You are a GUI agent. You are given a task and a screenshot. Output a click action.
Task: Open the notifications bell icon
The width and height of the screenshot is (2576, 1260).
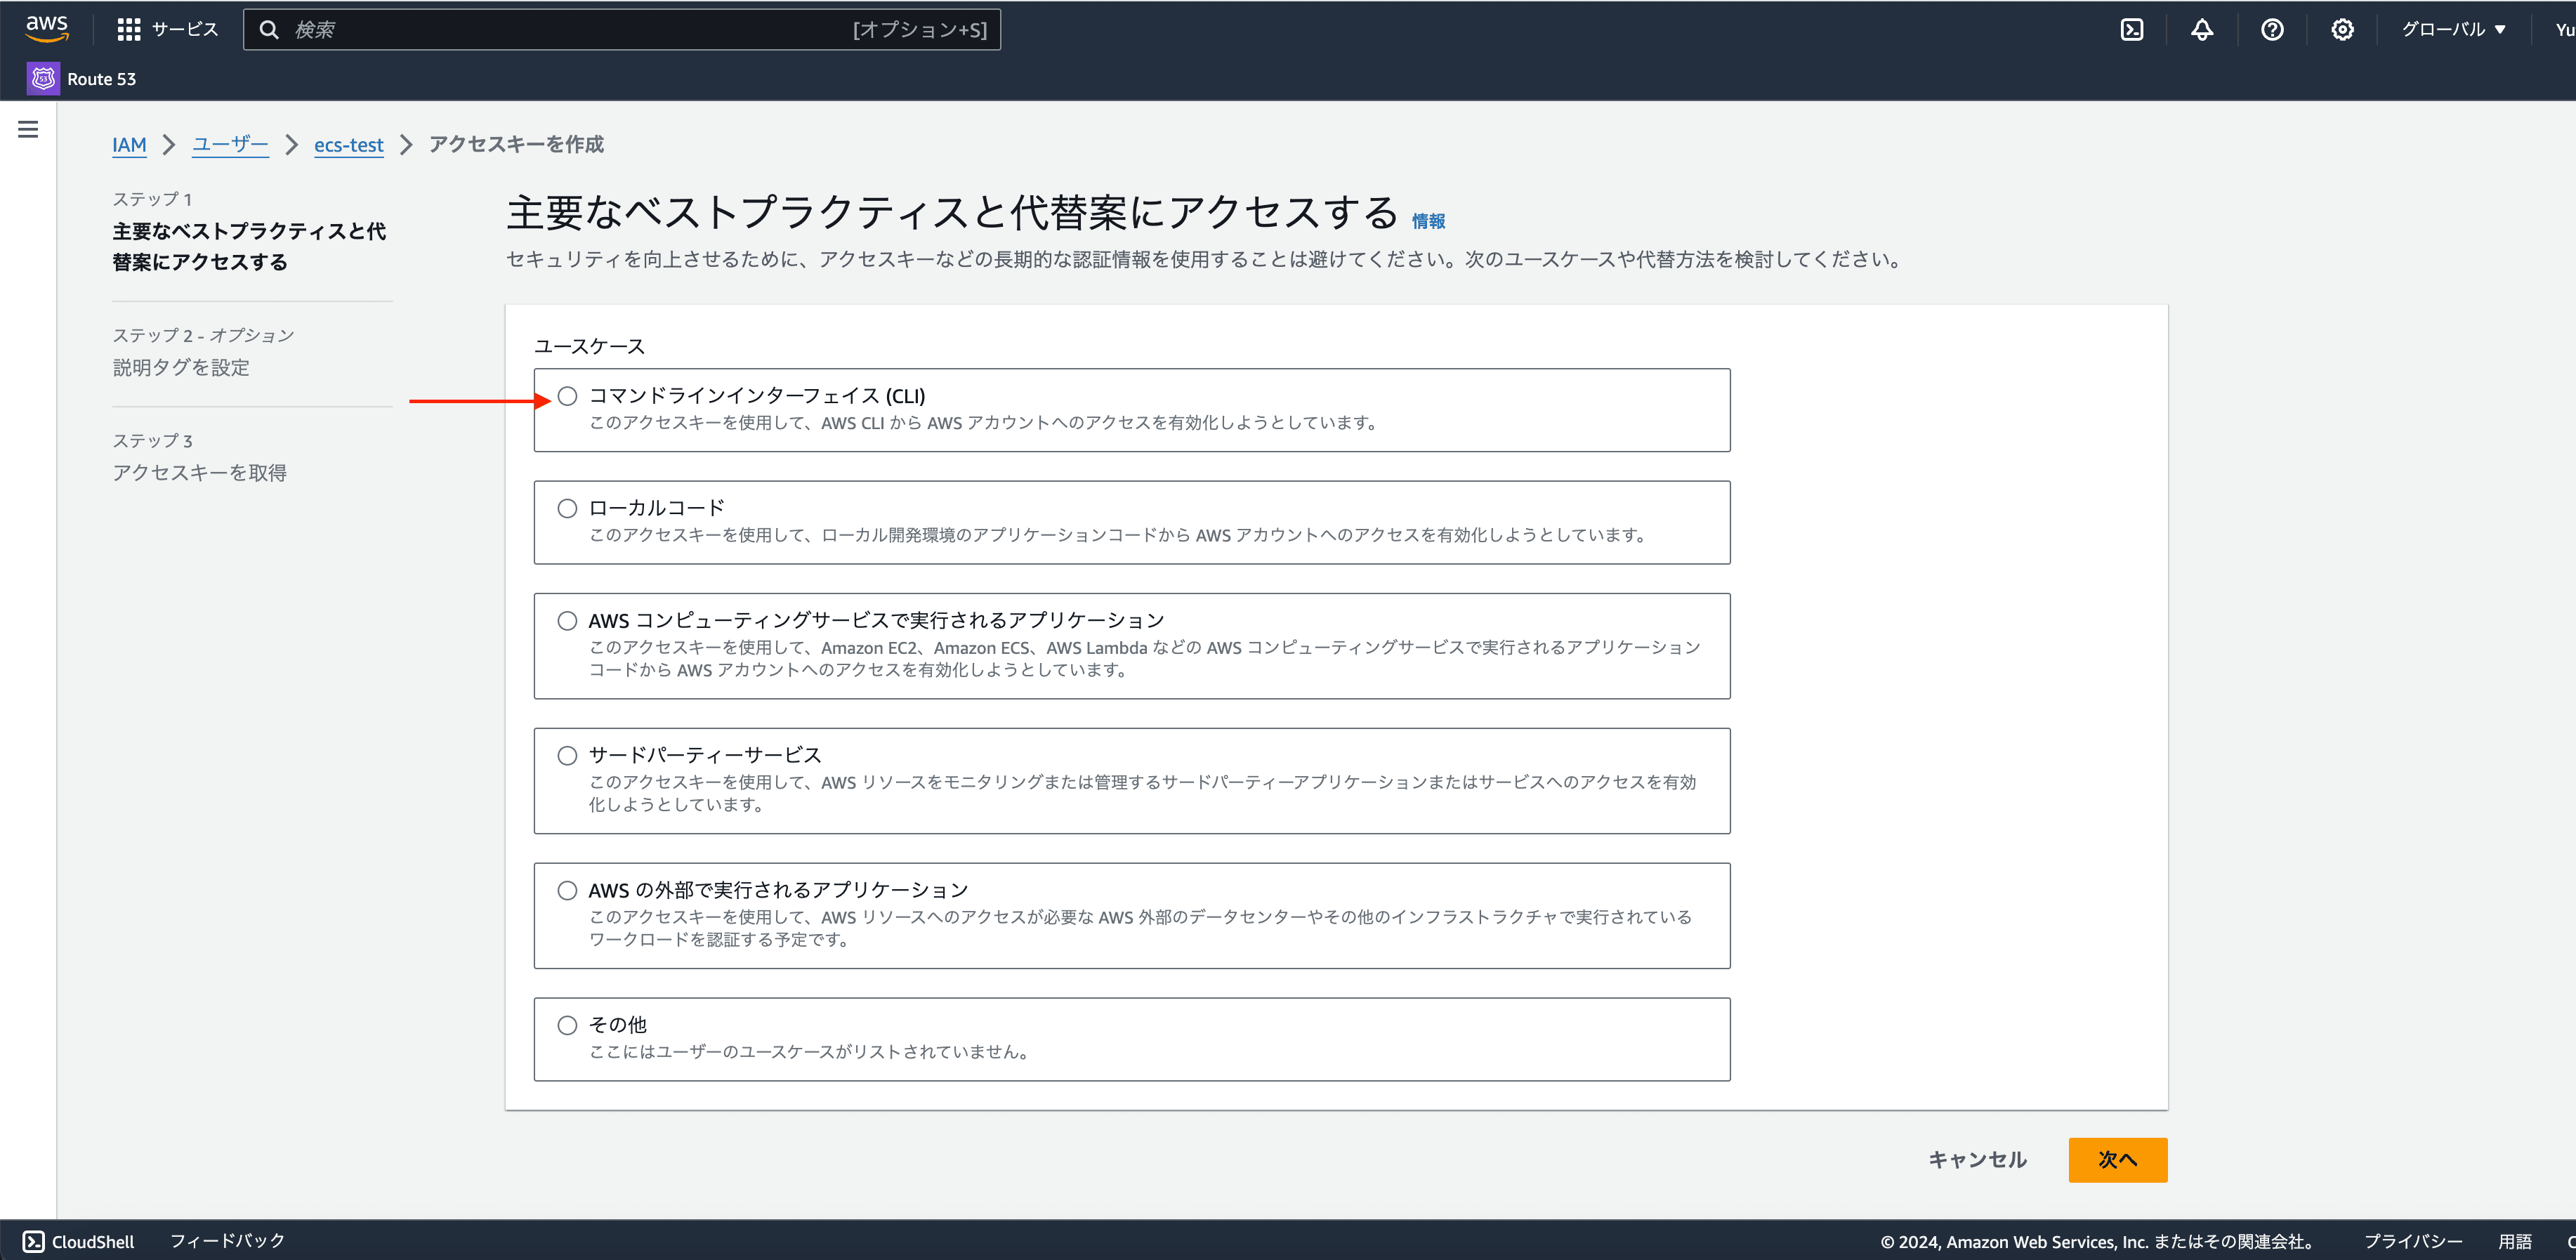[x=2201, y=30]
